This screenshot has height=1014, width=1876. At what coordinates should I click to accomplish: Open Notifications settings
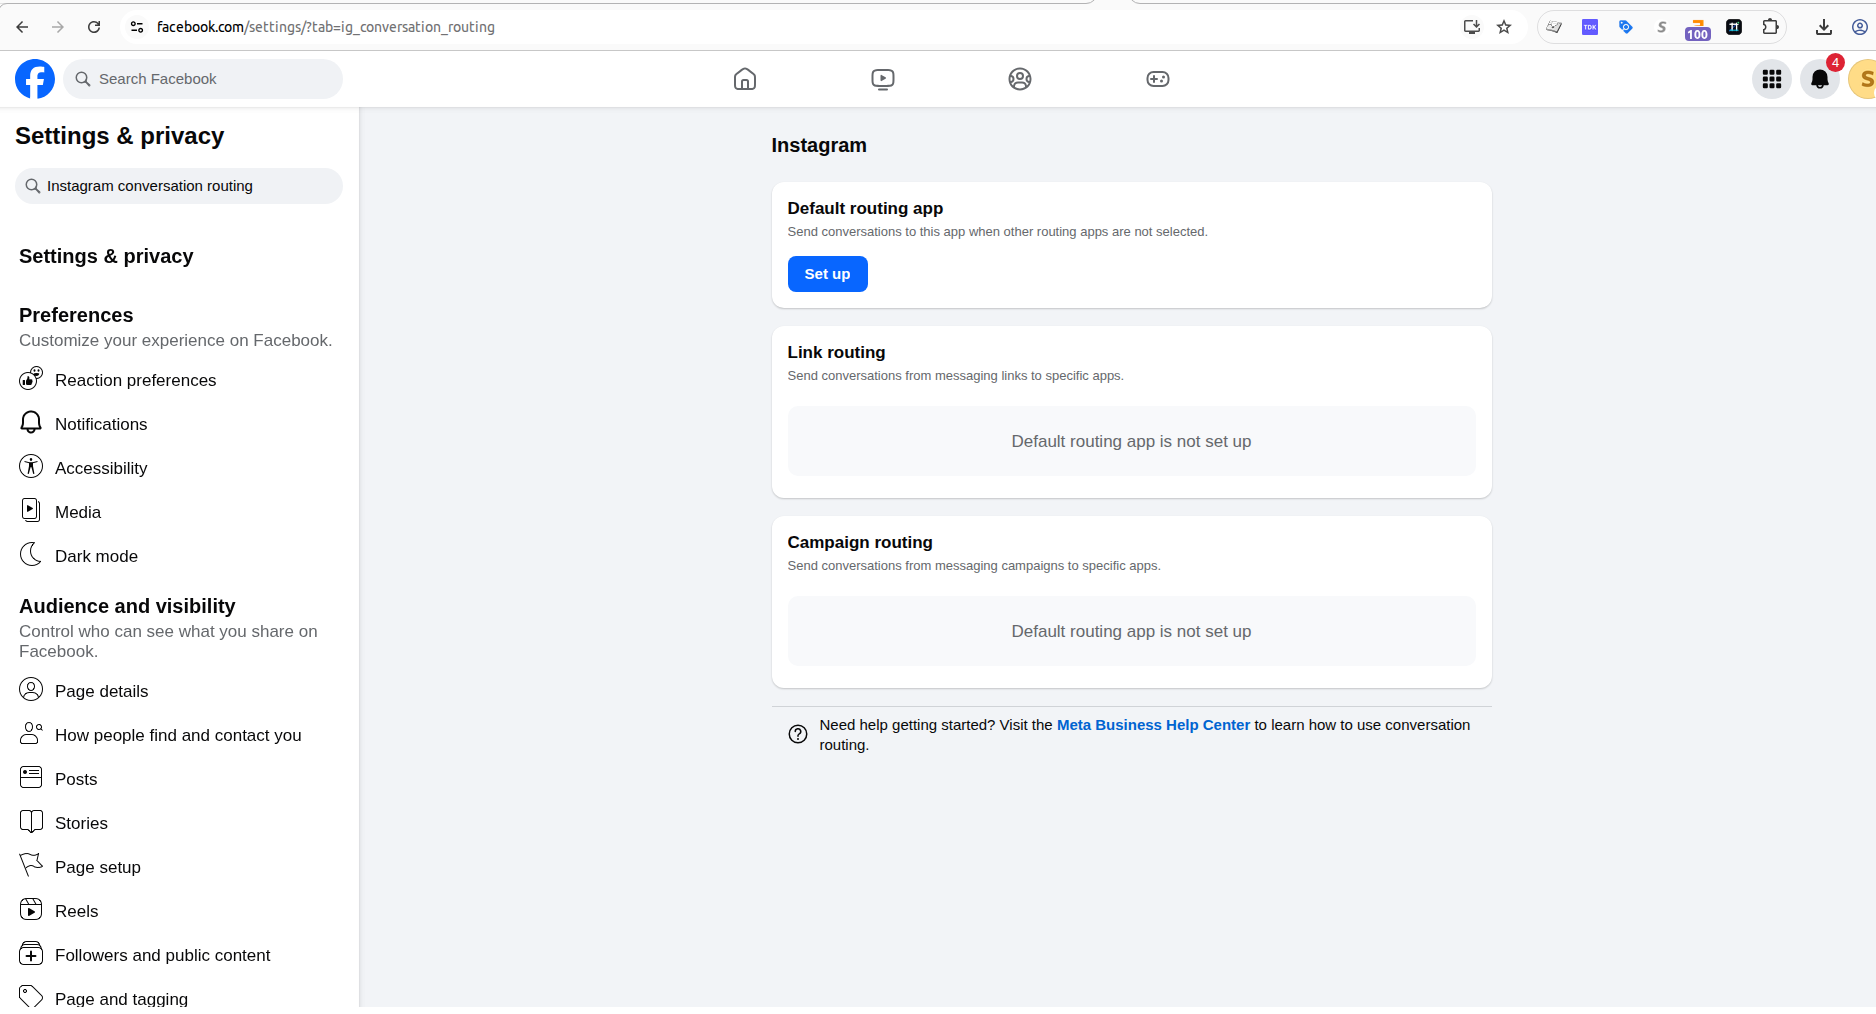tap(179, 424)
